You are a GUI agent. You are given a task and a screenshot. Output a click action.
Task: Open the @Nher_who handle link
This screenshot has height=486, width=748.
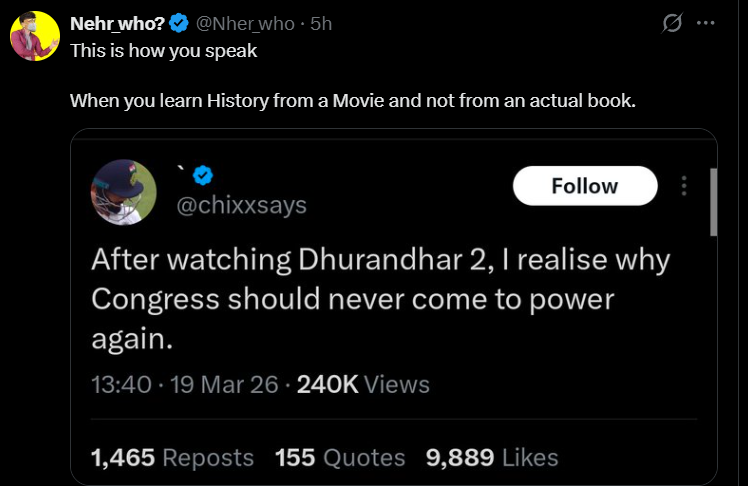click(x=245, y=23)
